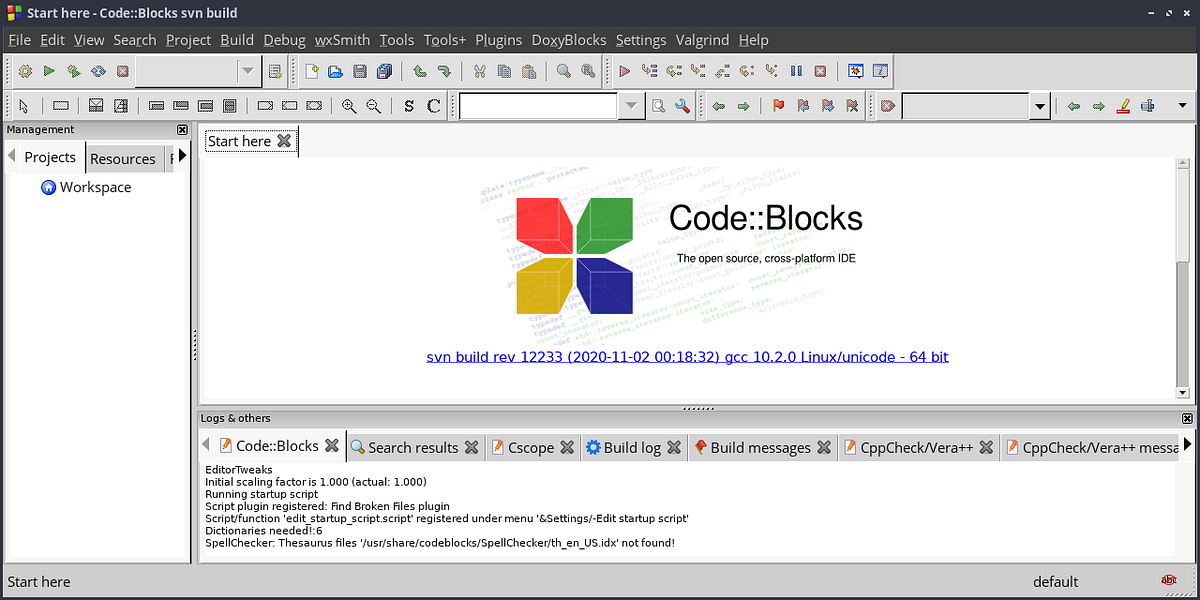1200x600 pixels.
Task: Click the Zoom out magnifier icon
Action: (373, 106)
